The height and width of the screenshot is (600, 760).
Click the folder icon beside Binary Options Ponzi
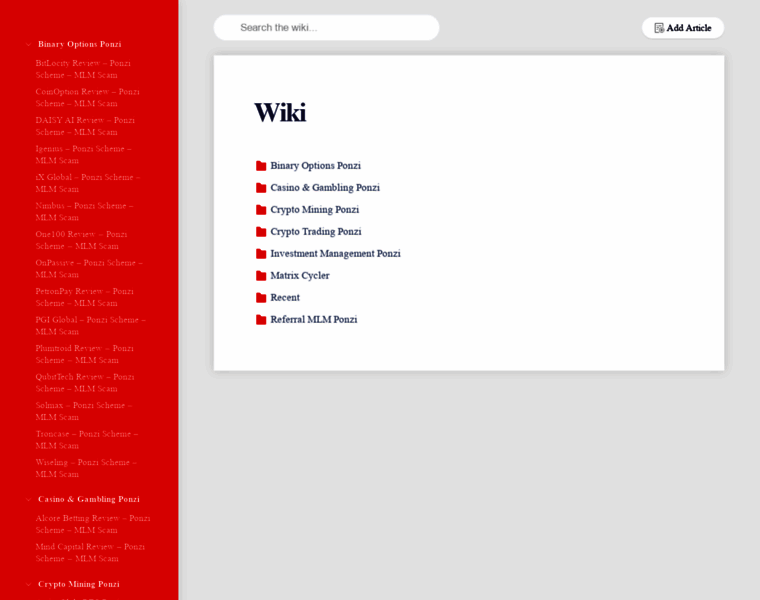tap(261, 166)
